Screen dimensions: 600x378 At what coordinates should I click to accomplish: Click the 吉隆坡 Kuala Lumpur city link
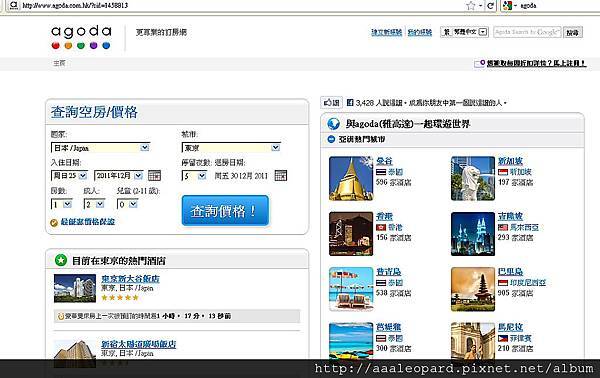(510, 217)
